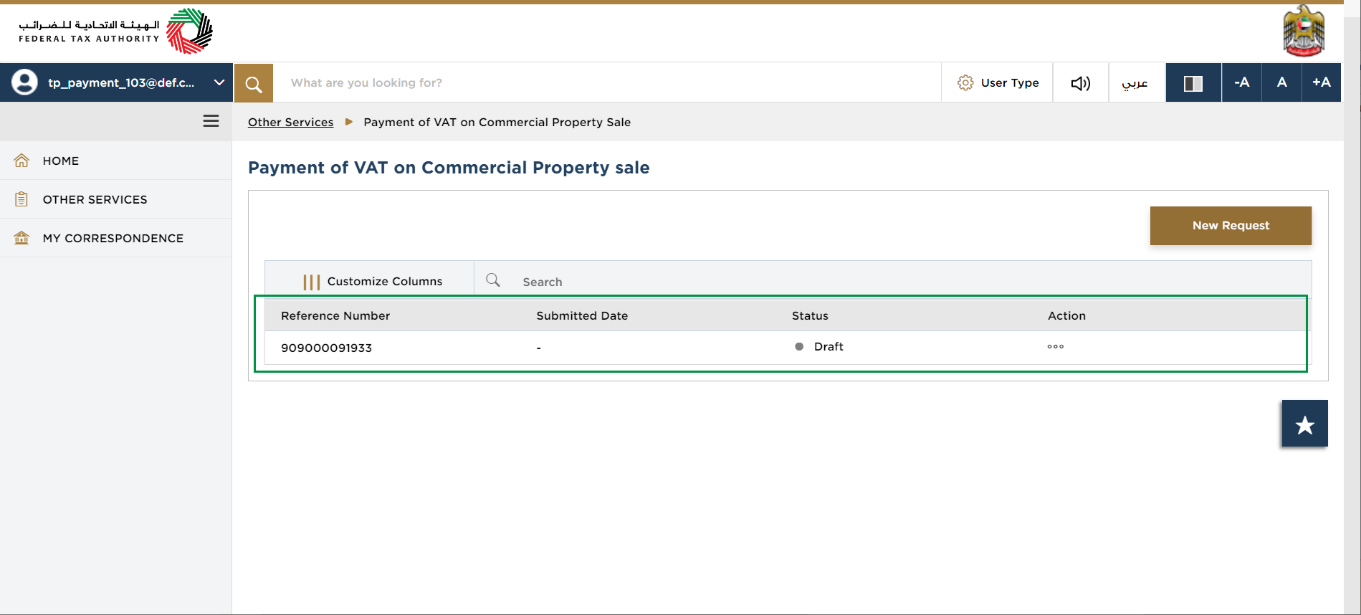
Task: Open OTHER SERVICES in sidebar
Action: (x=95, y=200)
